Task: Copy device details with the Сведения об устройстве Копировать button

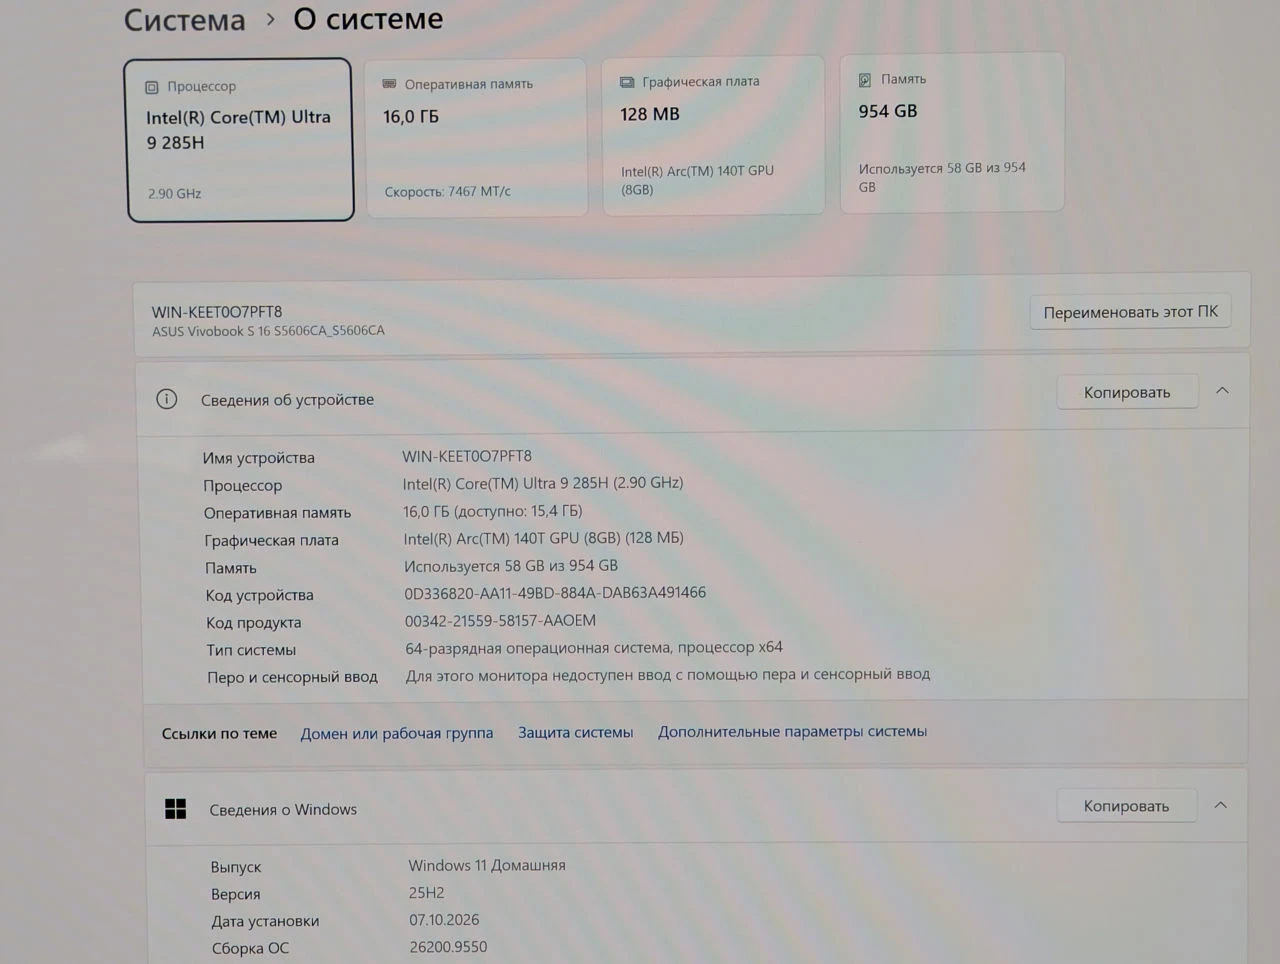Action: [1127, 392]
